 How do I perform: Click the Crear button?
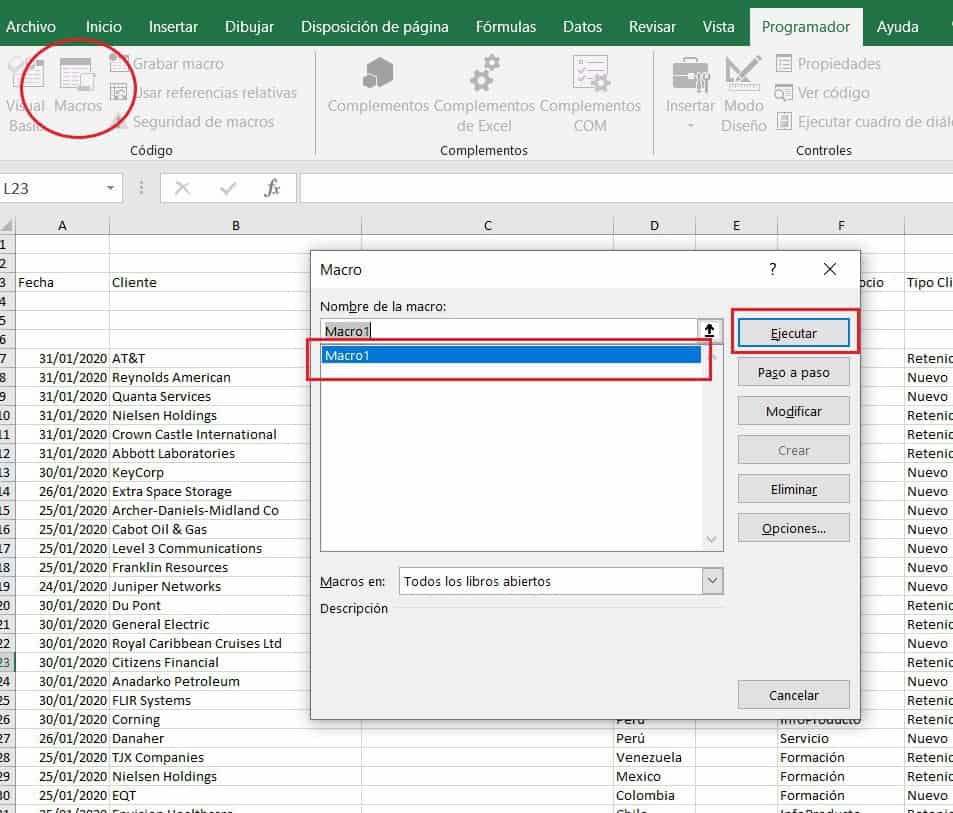(793, 450)
